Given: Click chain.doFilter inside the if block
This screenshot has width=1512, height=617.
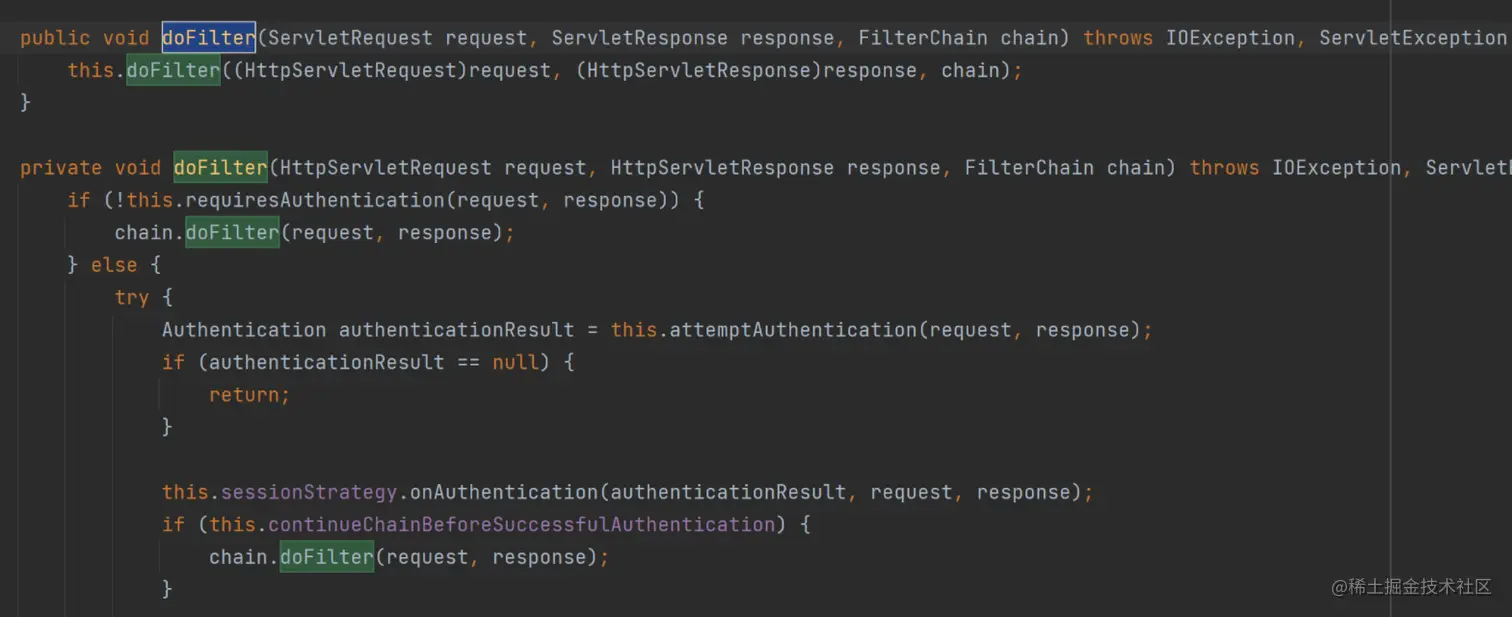Looking at the screenshot, I should click(232, 233).
